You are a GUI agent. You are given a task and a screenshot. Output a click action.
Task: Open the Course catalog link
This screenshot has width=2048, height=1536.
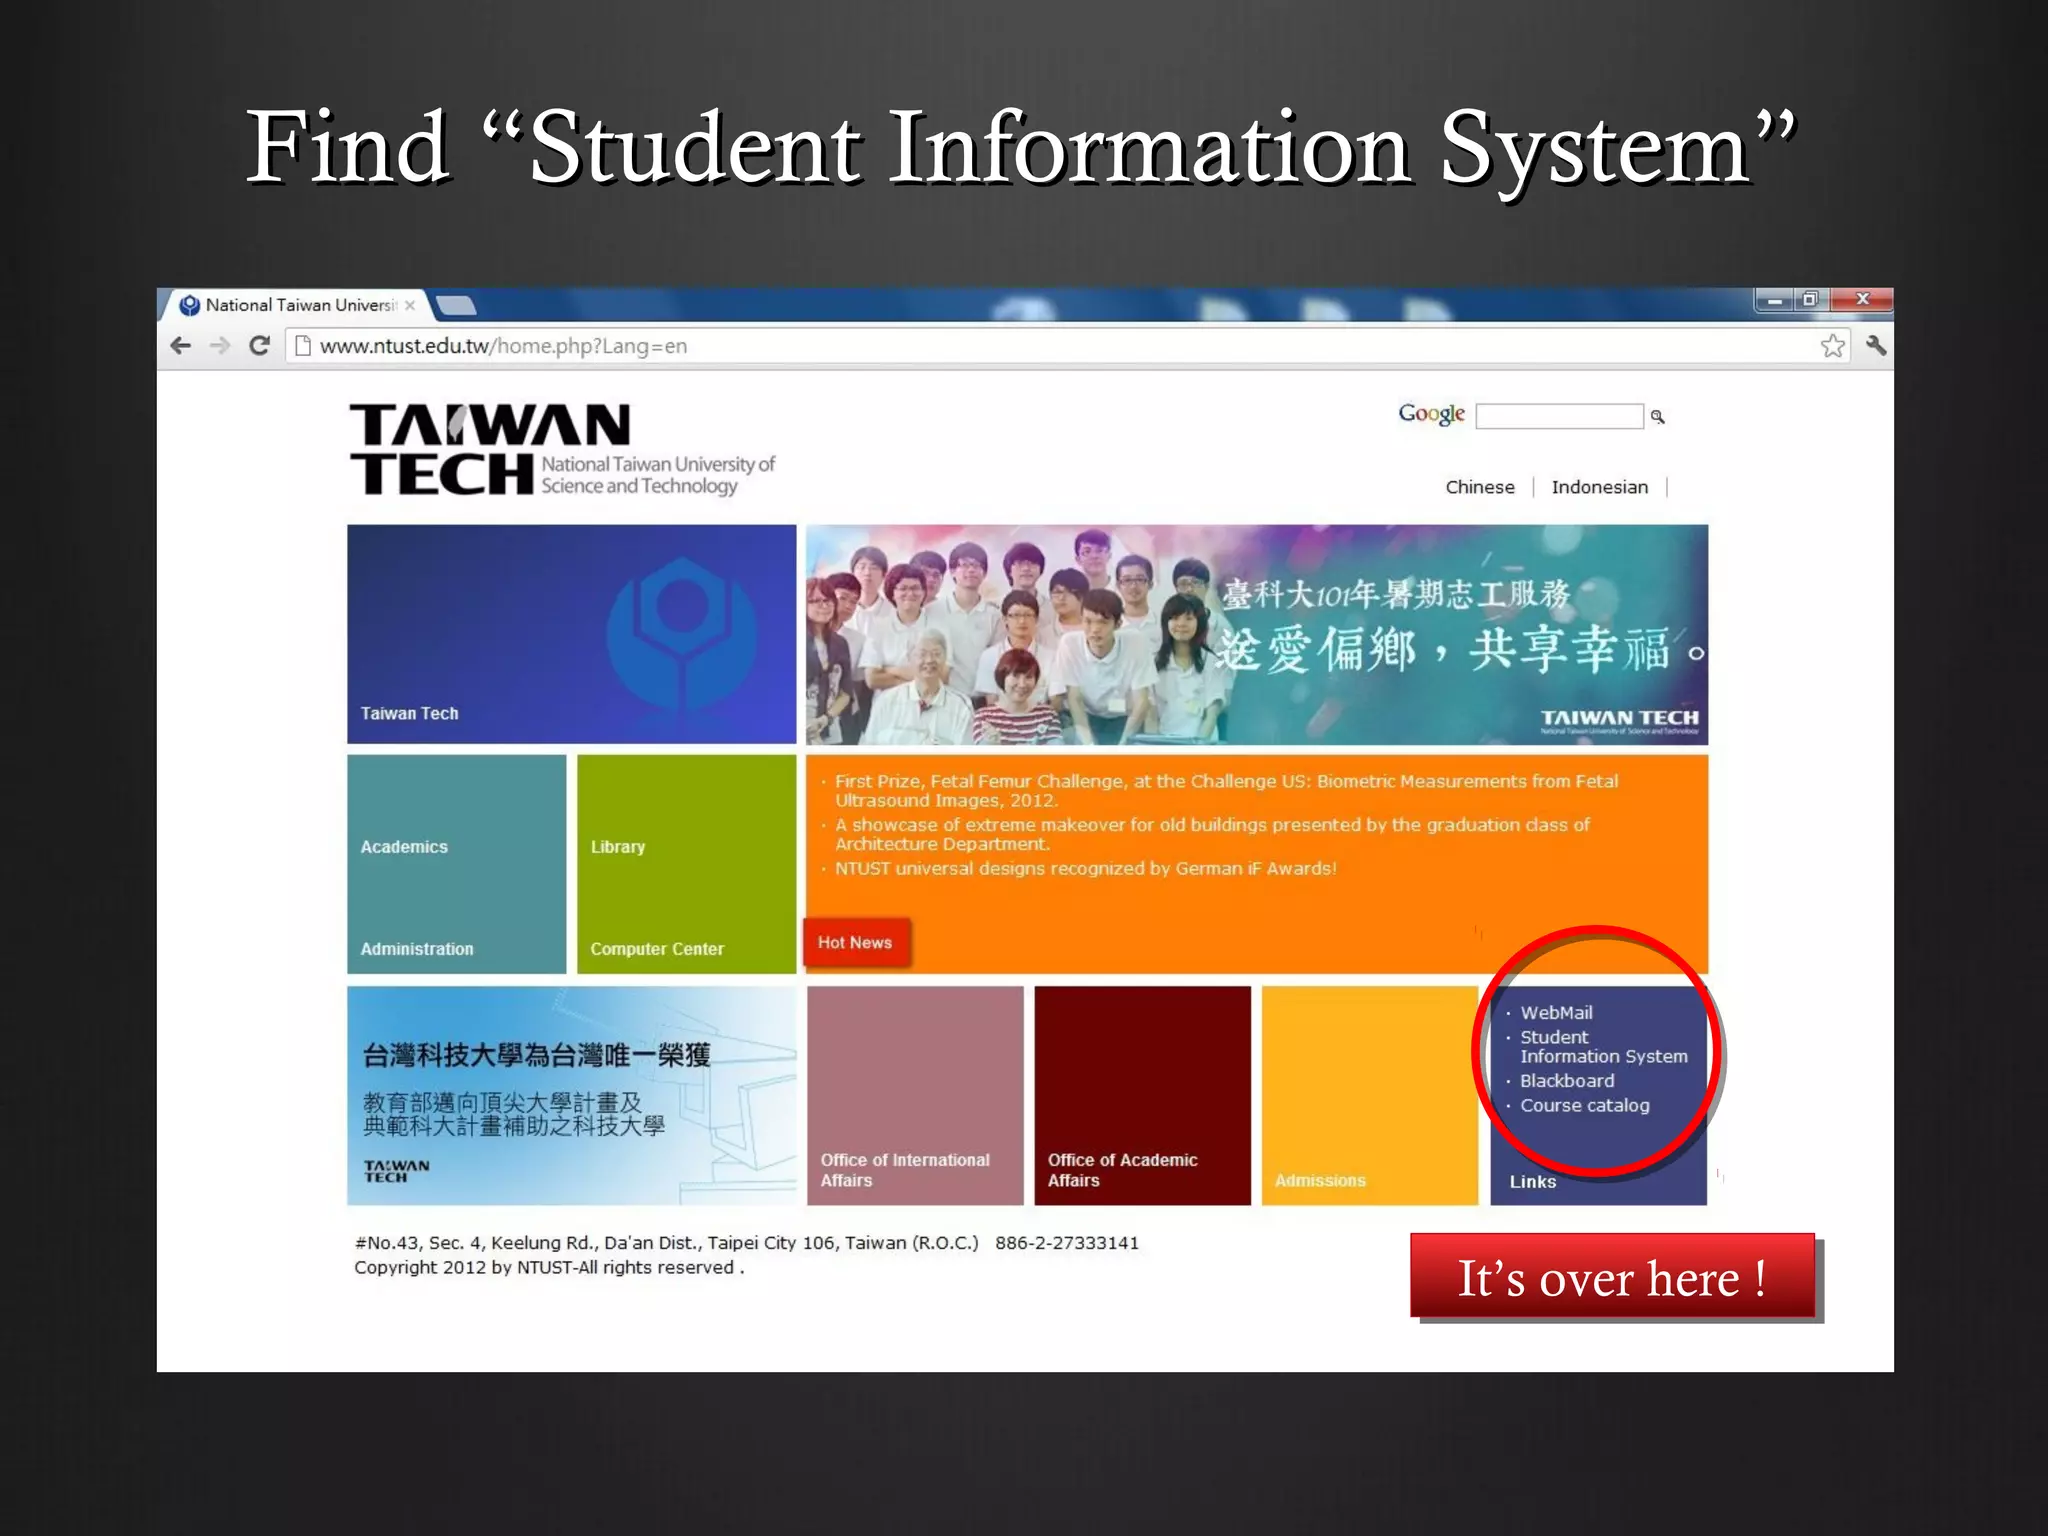click(1584, 1106)
